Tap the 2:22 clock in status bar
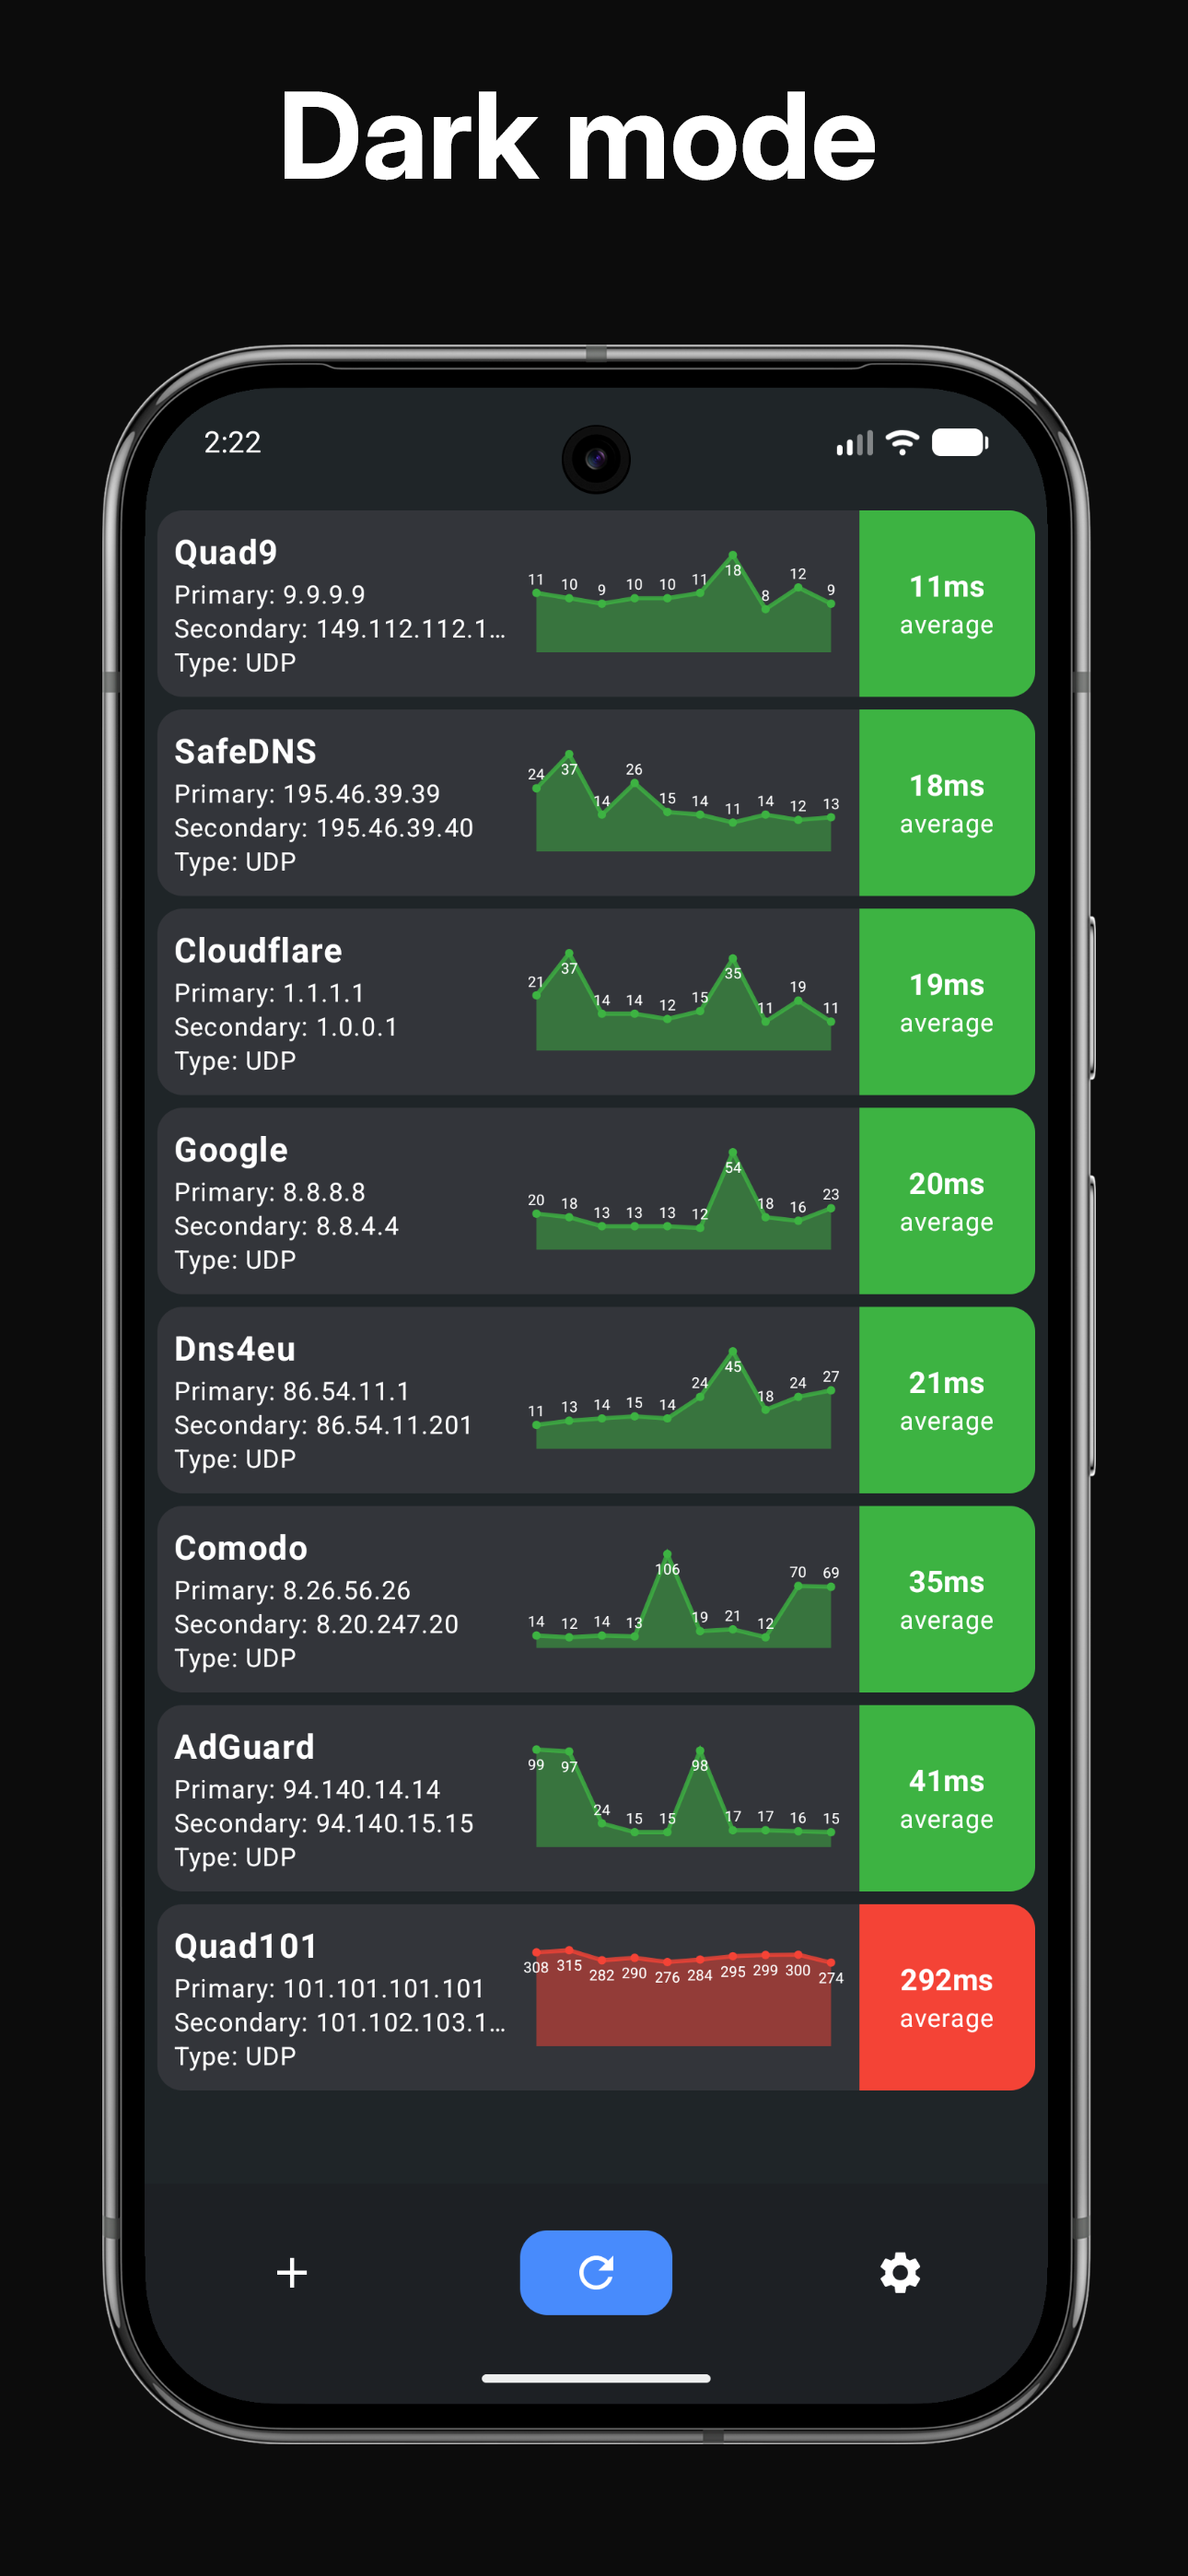 pyautogui.click(x=232, y=442)
